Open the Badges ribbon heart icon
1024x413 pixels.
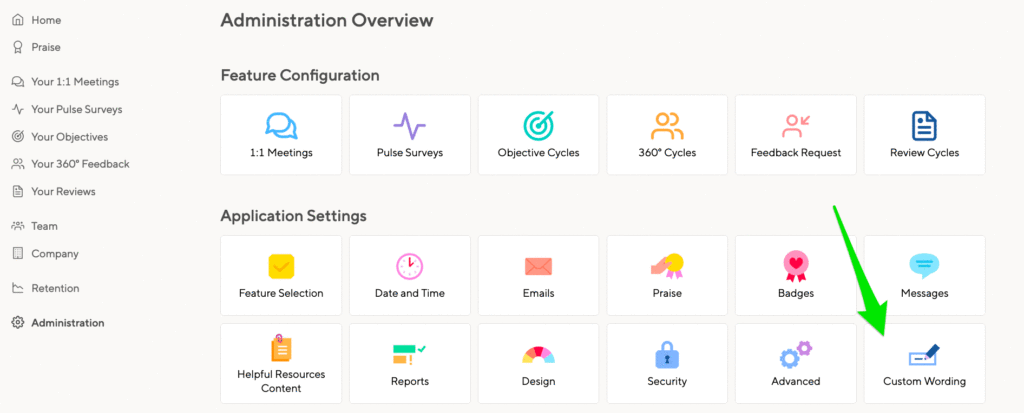coord(795,266)
